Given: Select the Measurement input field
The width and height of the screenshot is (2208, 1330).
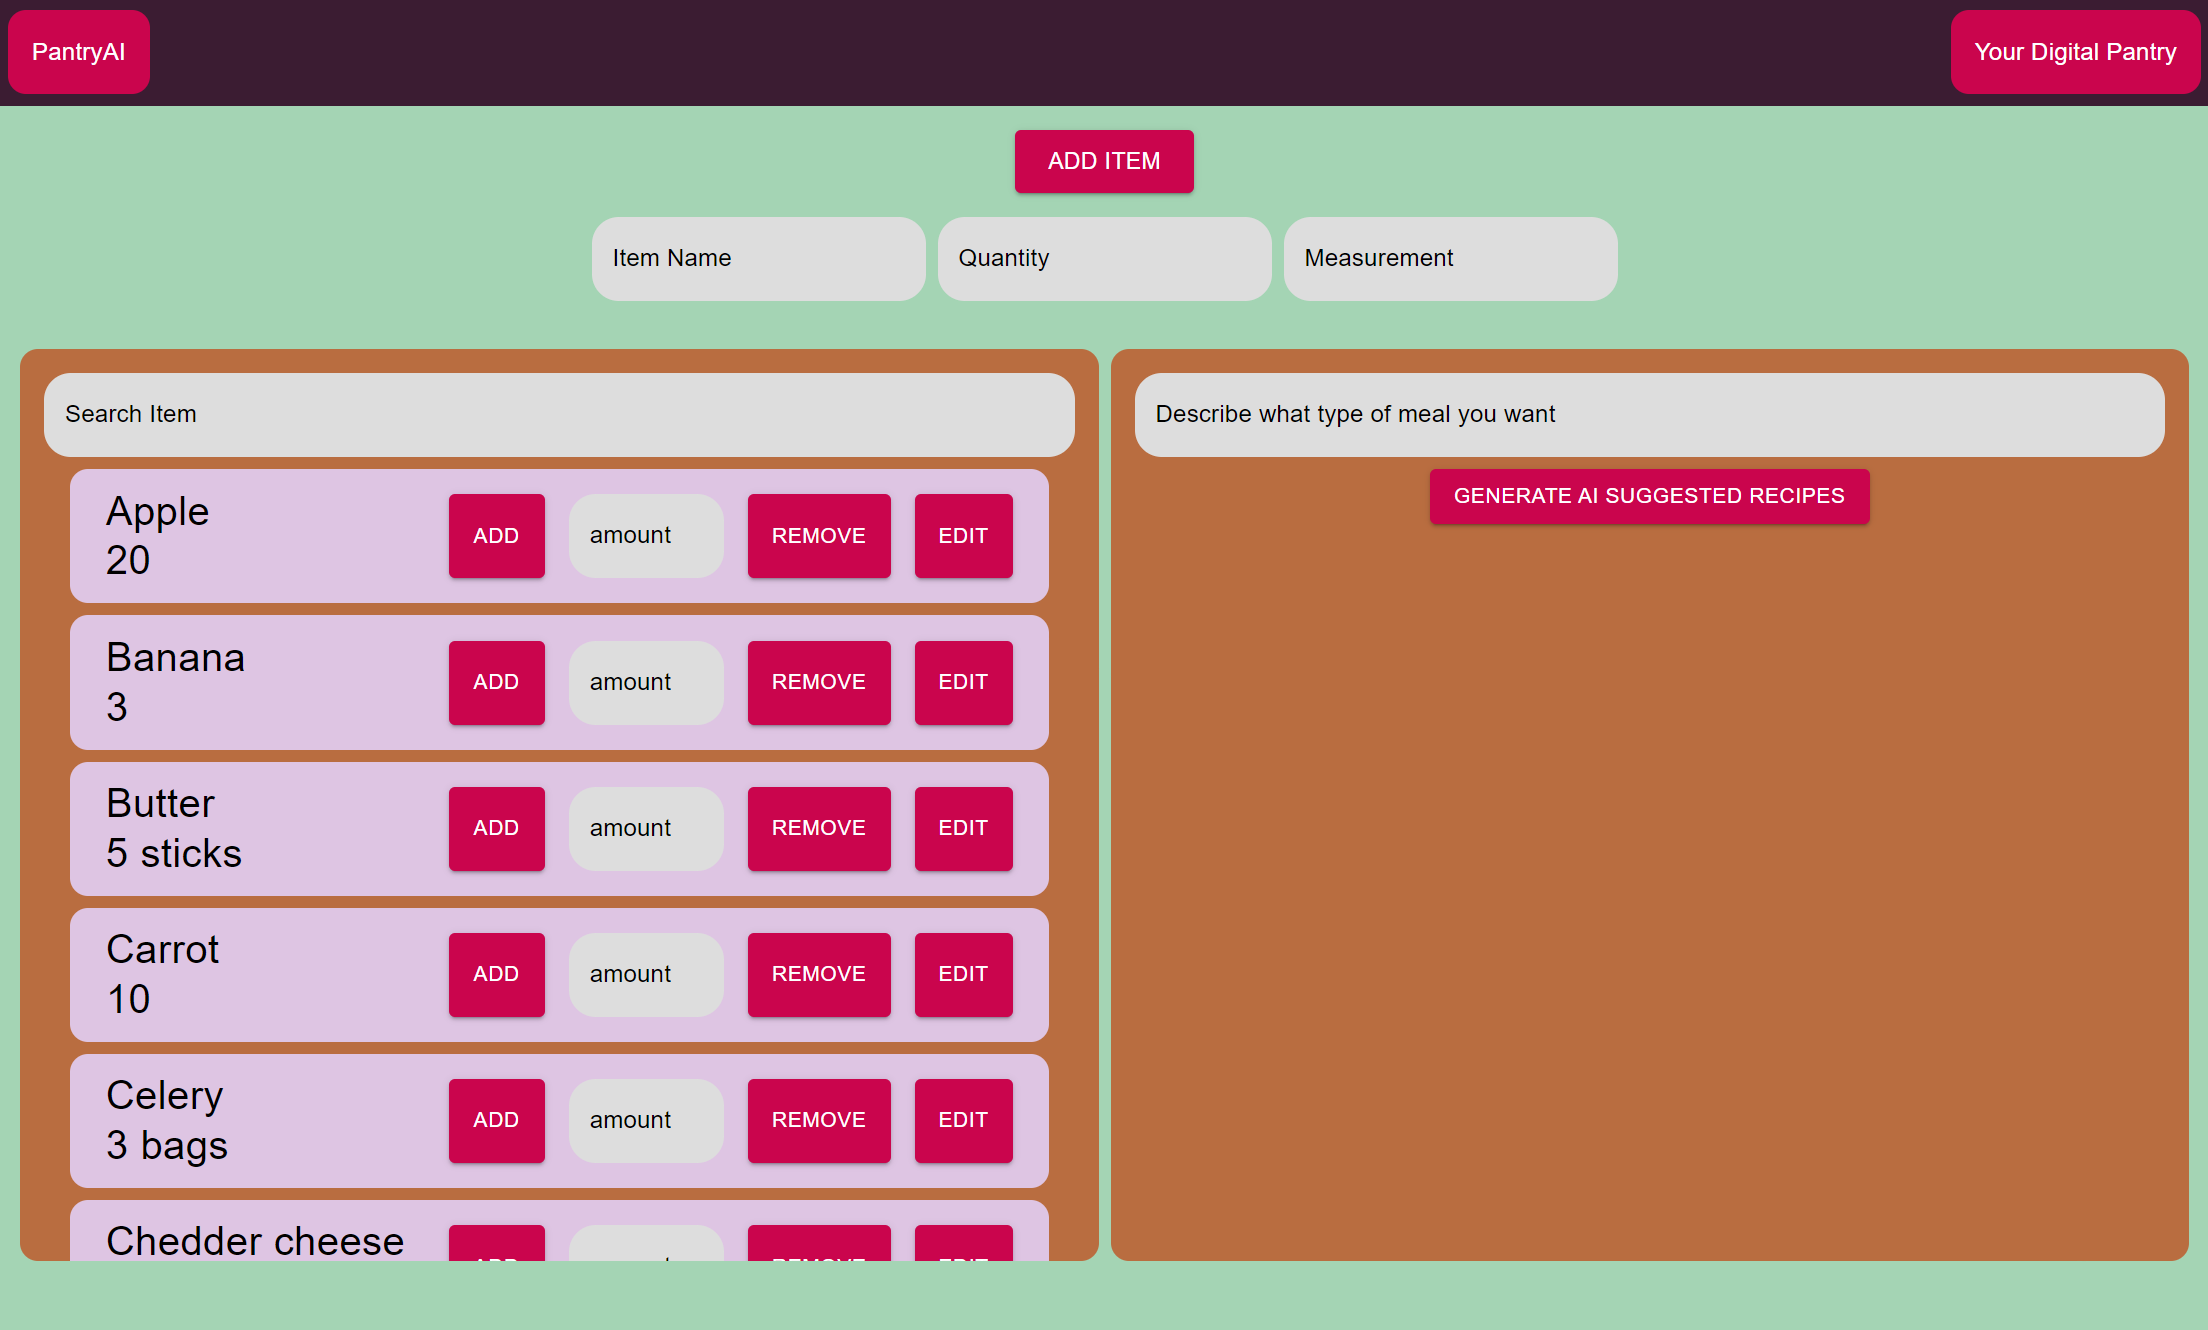Looking at the screenshot, I should [1451, 259].
